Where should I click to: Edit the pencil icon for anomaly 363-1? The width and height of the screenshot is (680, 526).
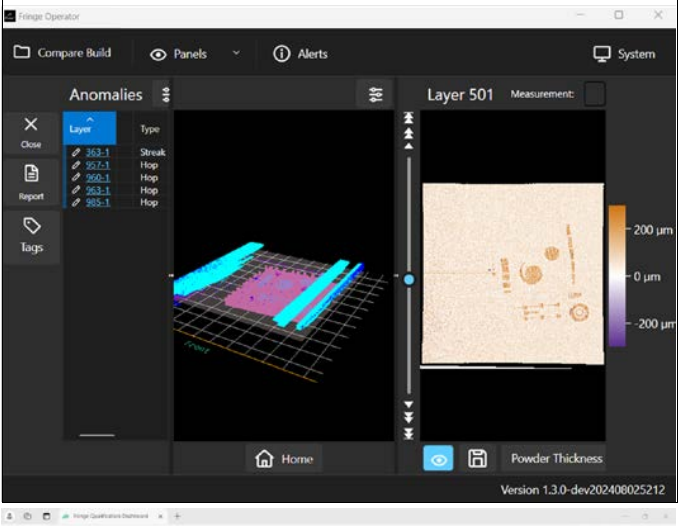click(76, 152)
